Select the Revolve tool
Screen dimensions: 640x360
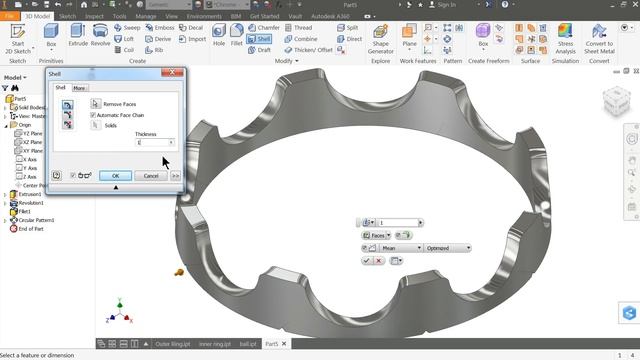[x=100, y=35]
